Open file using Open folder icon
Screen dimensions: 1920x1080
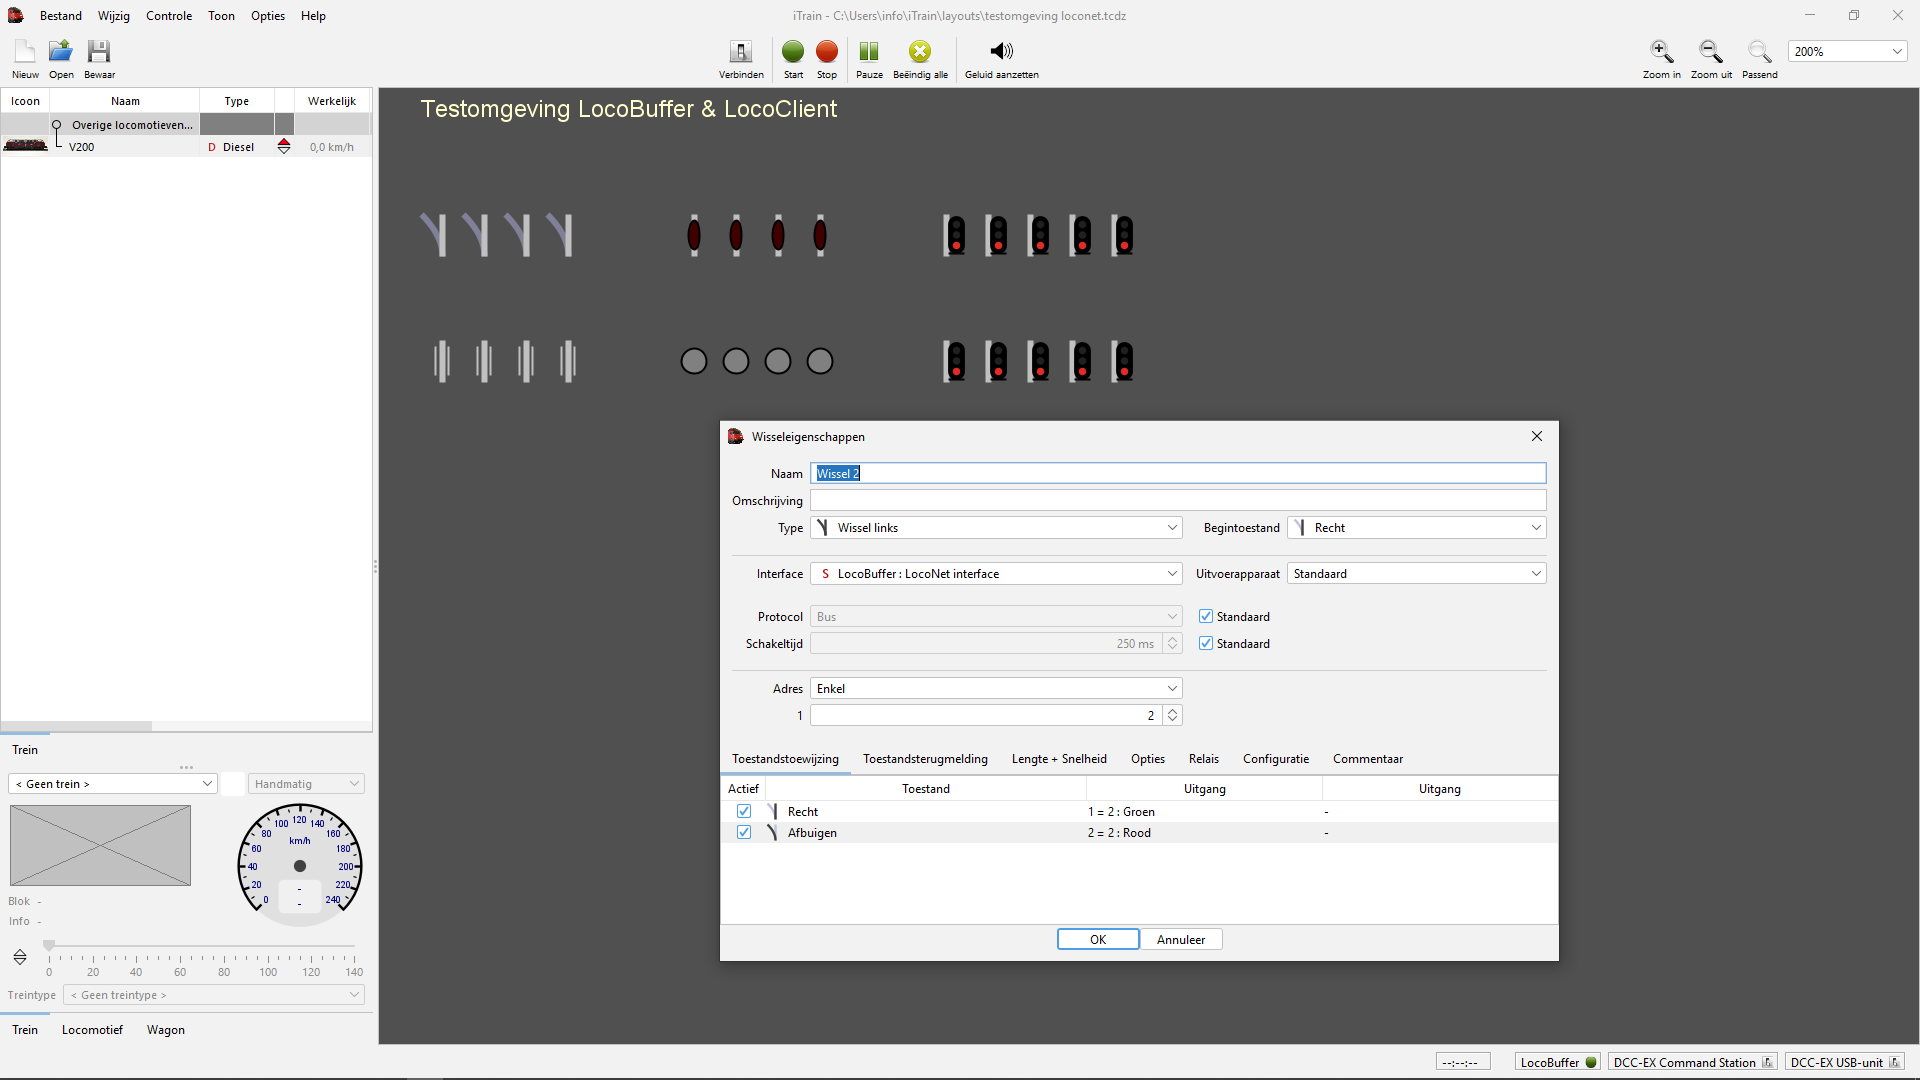[61, 52]
